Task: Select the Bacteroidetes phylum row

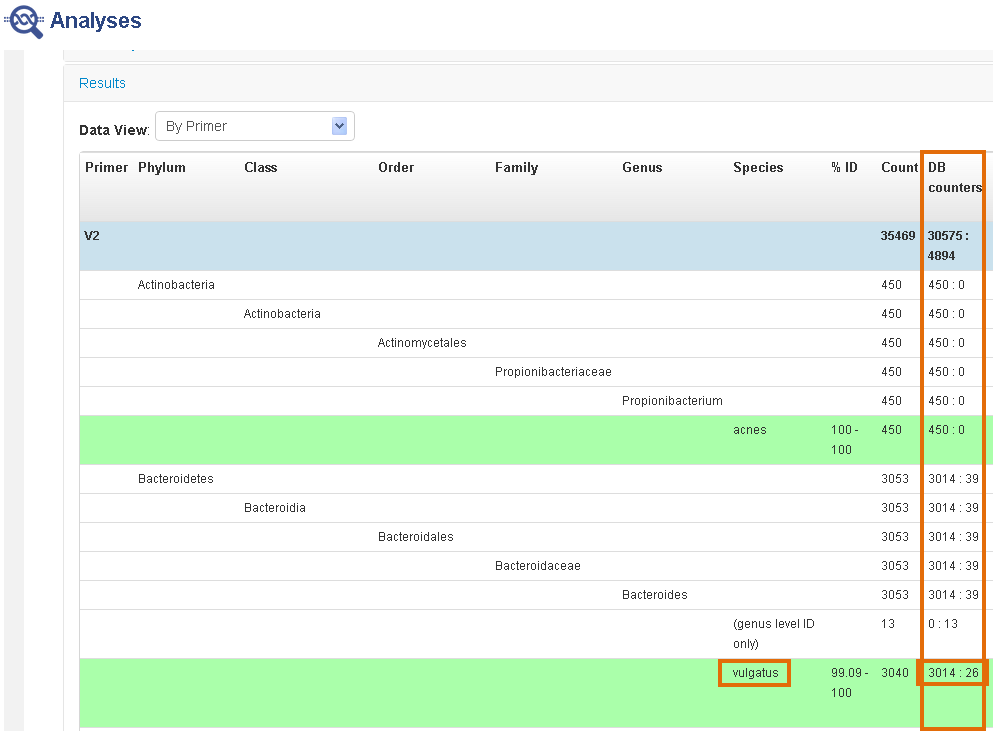Action: (175, 479)
